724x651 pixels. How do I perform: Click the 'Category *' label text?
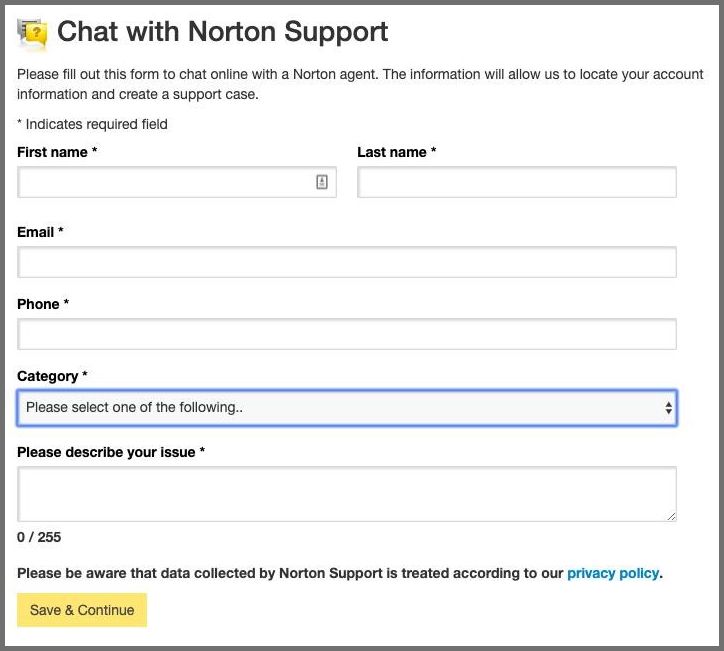tap(52, 376)
